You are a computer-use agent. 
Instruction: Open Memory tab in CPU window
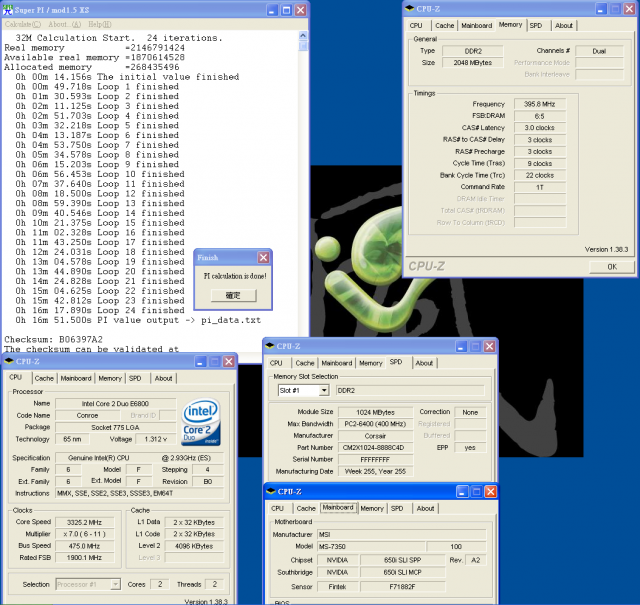110,378
